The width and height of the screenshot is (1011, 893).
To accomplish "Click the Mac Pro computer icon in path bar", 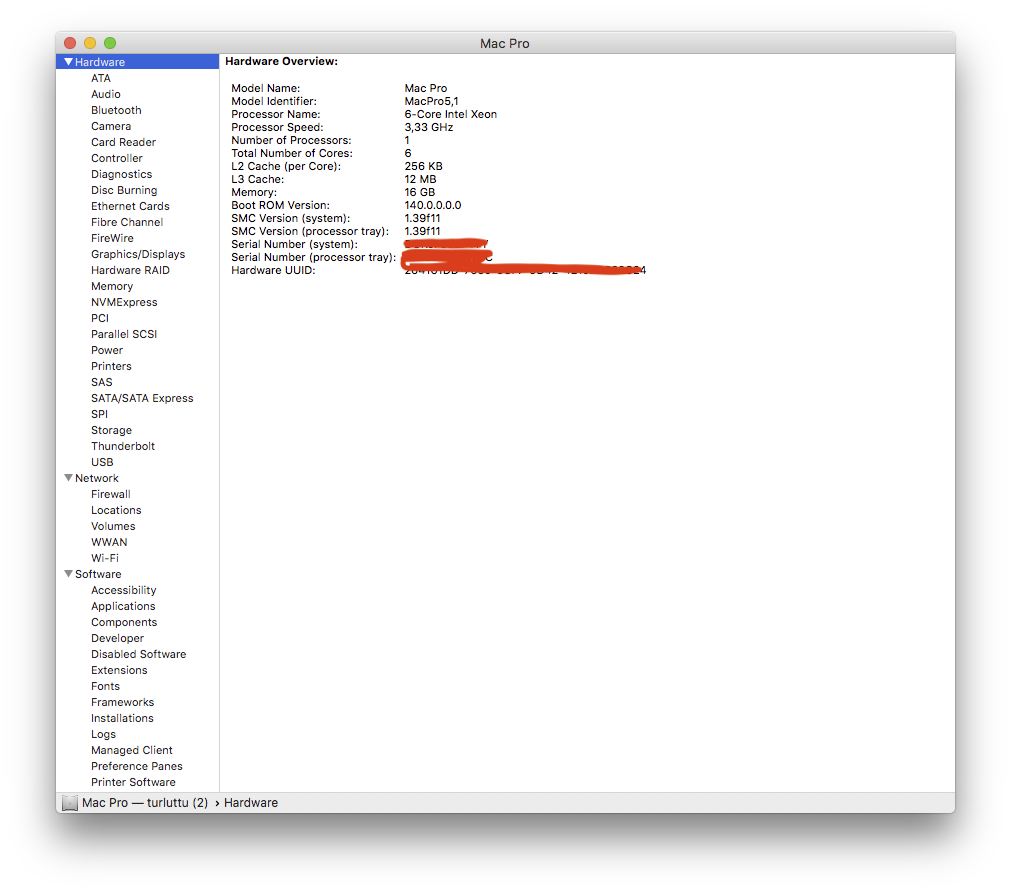I will 70,803.
